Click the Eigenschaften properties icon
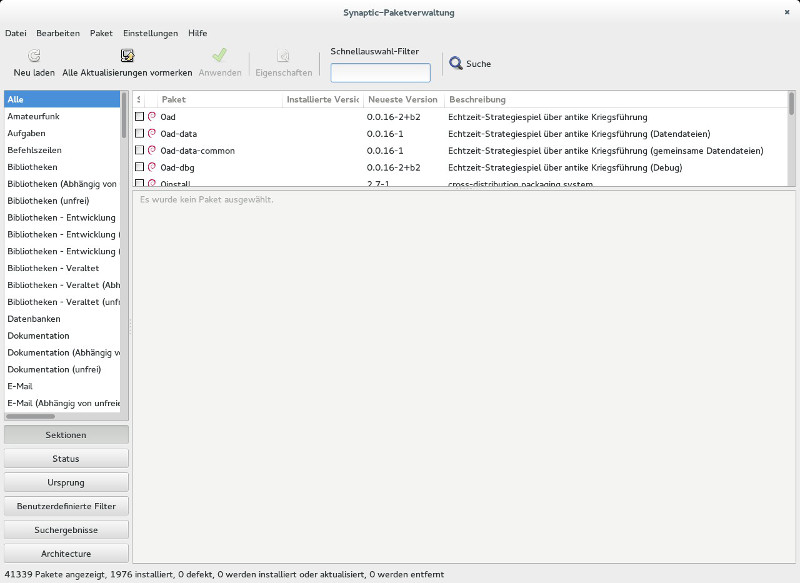Screen dimensions: 800x583 283,55
